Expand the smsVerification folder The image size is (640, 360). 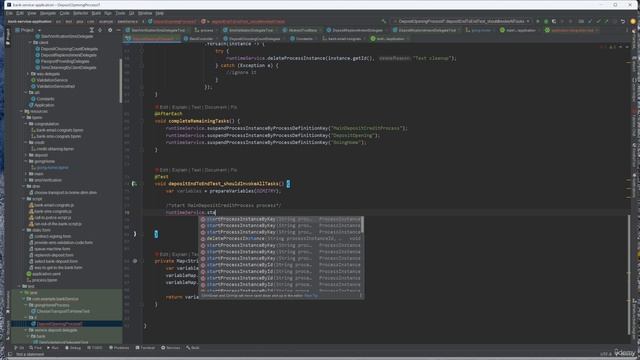tap(26, 180)
